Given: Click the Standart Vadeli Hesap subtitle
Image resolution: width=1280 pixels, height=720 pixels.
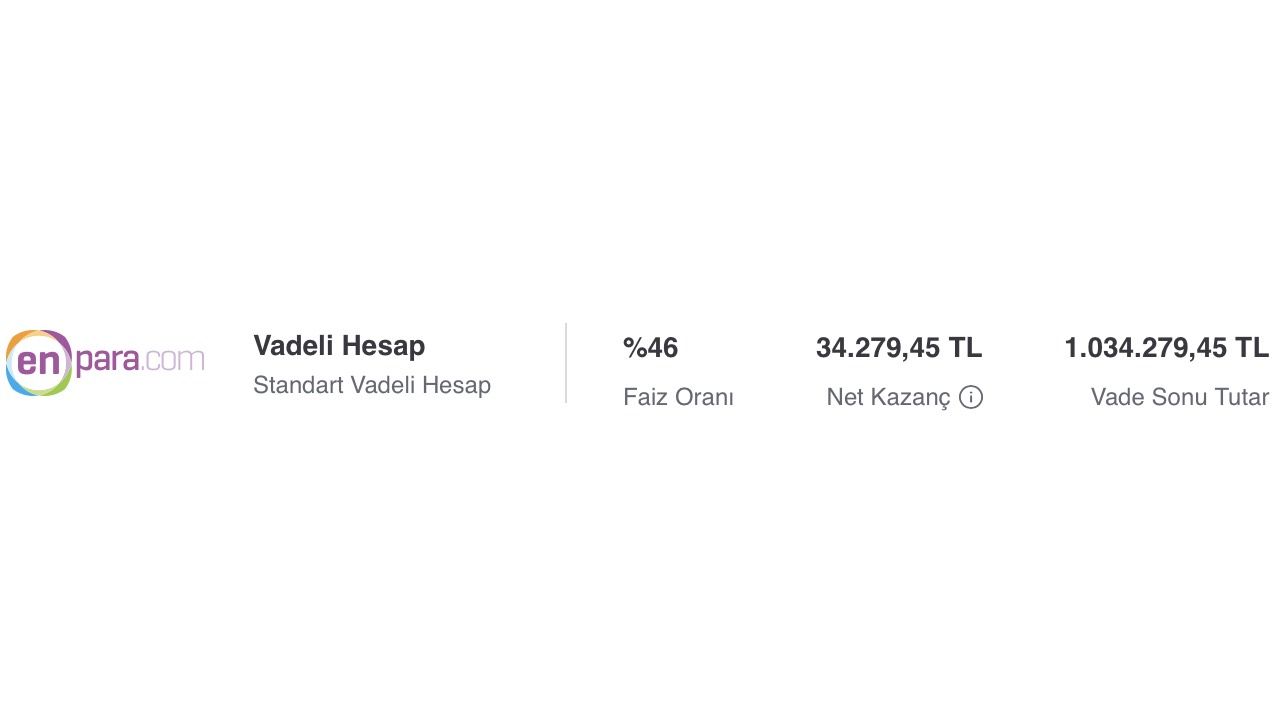Looking at the screenshot, I should (x=372, y=385).
